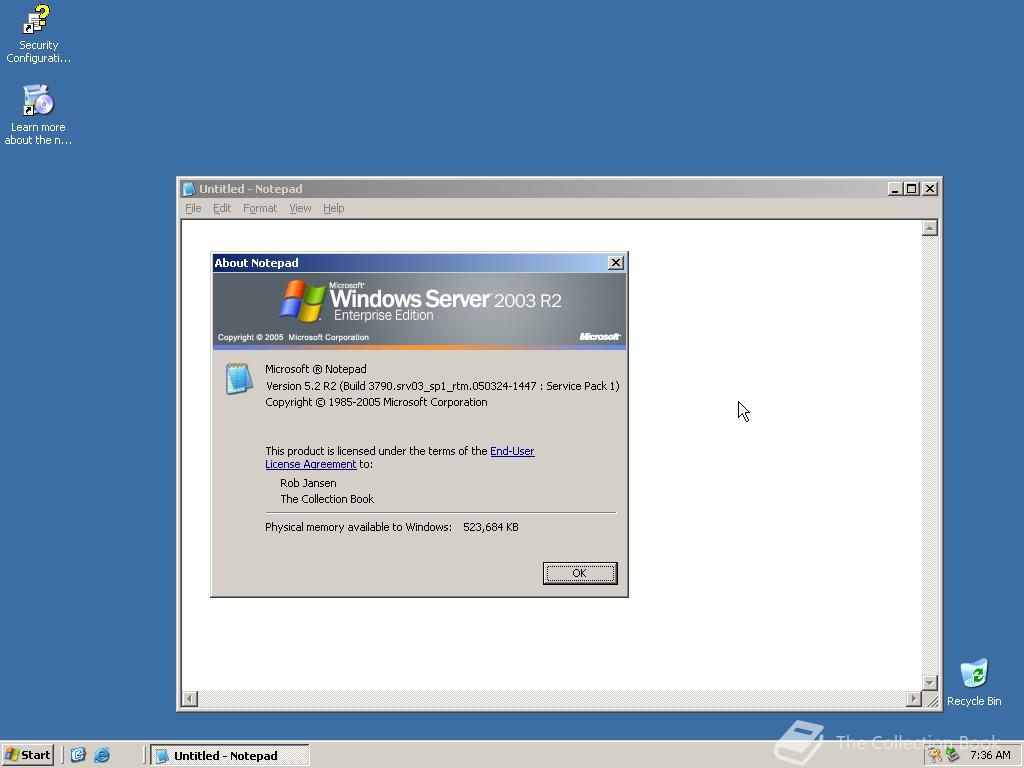The width and height of the screenshot is (1024, 768).
Task: Open the File menu
Action: pyautogui.click(x=192, y=208)
